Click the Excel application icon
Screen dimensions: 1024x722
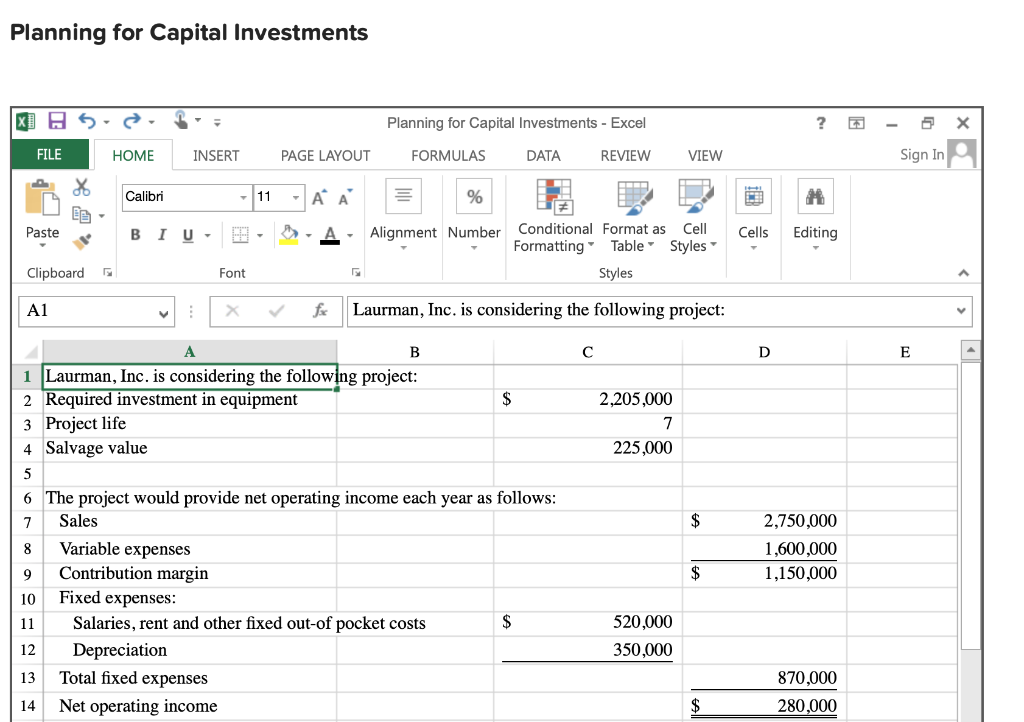tap(25, 121)
